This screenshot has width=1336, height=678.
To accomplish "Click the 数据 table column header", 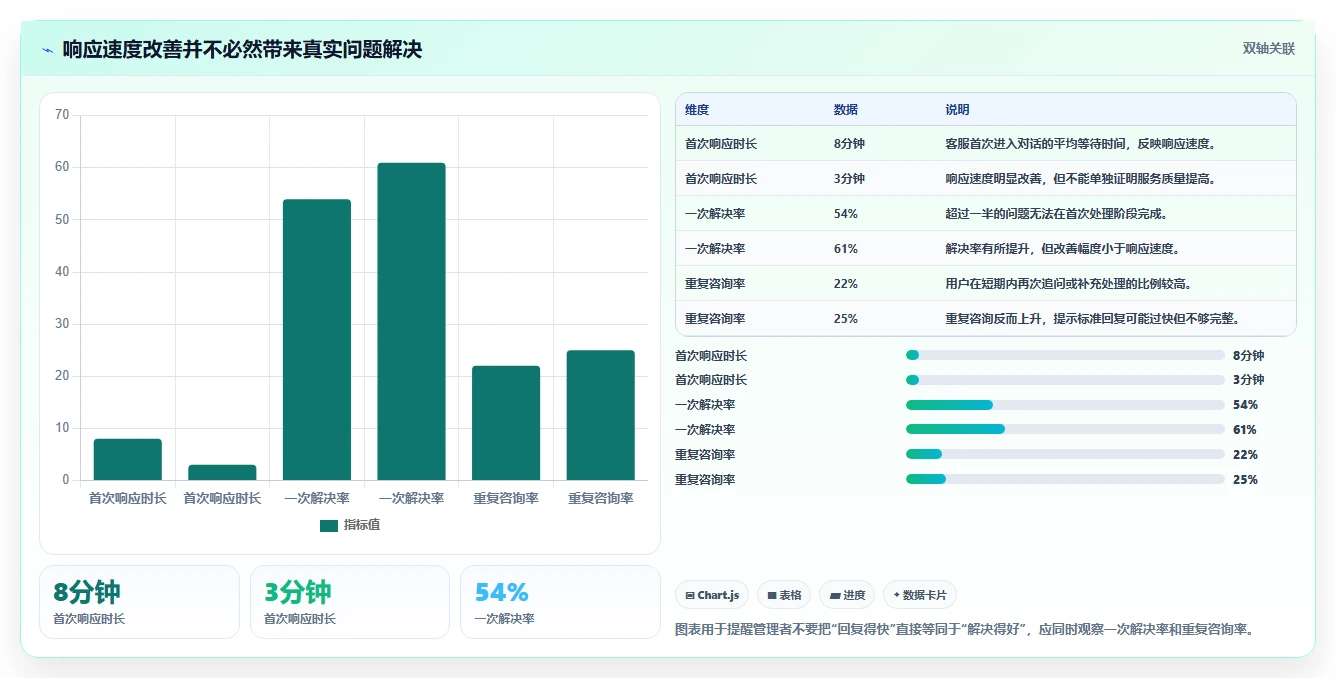I will click(x=845, y=110).
